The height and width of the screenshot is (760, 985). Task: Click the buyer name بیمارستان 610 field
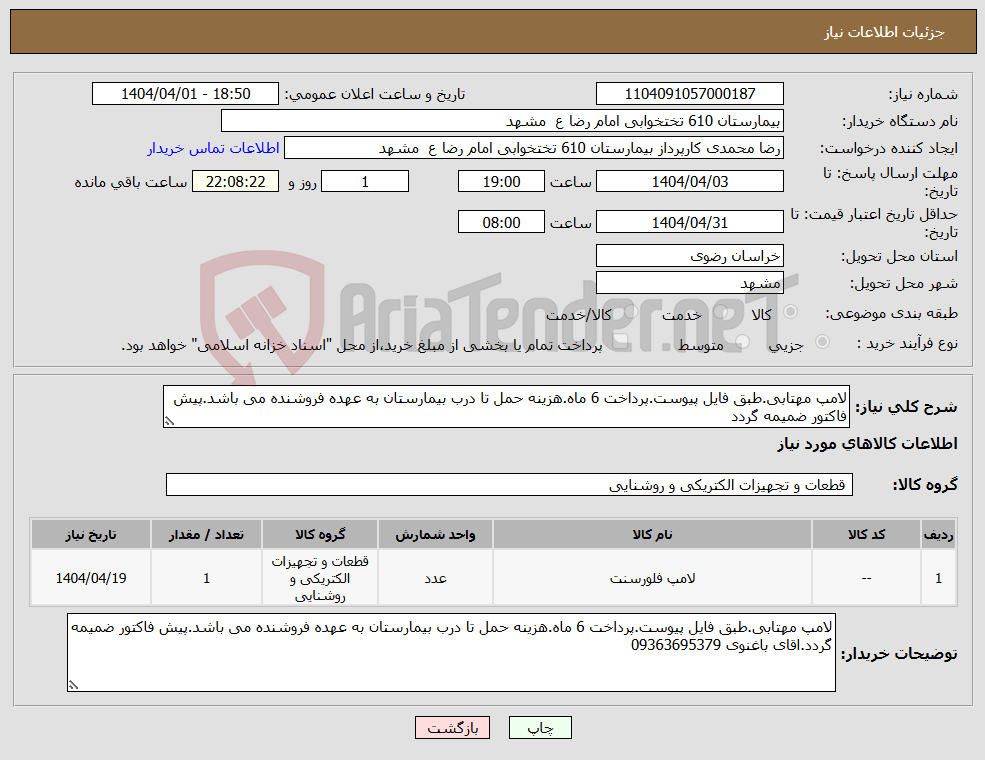pyautogui.click(x=503, y=121)
